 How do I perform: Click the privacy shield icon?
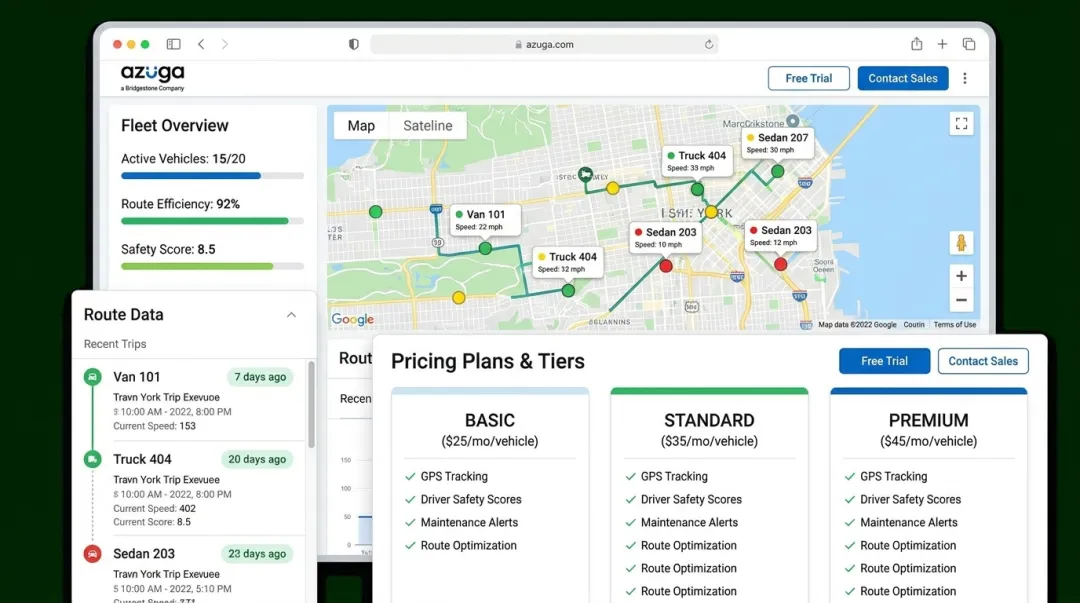(x=353, y=44)
